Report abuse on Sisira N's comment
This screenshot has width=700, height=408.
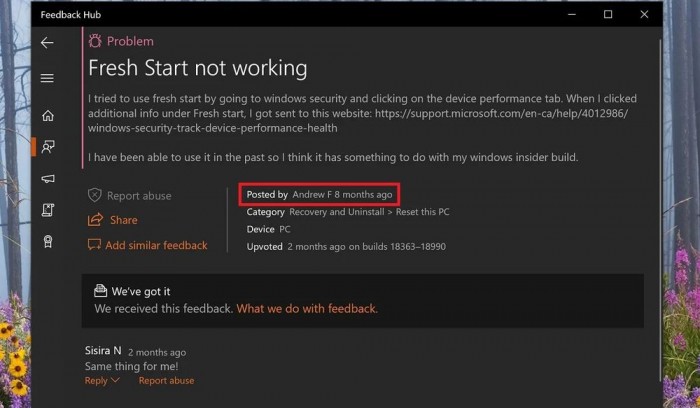coord(166,381)
